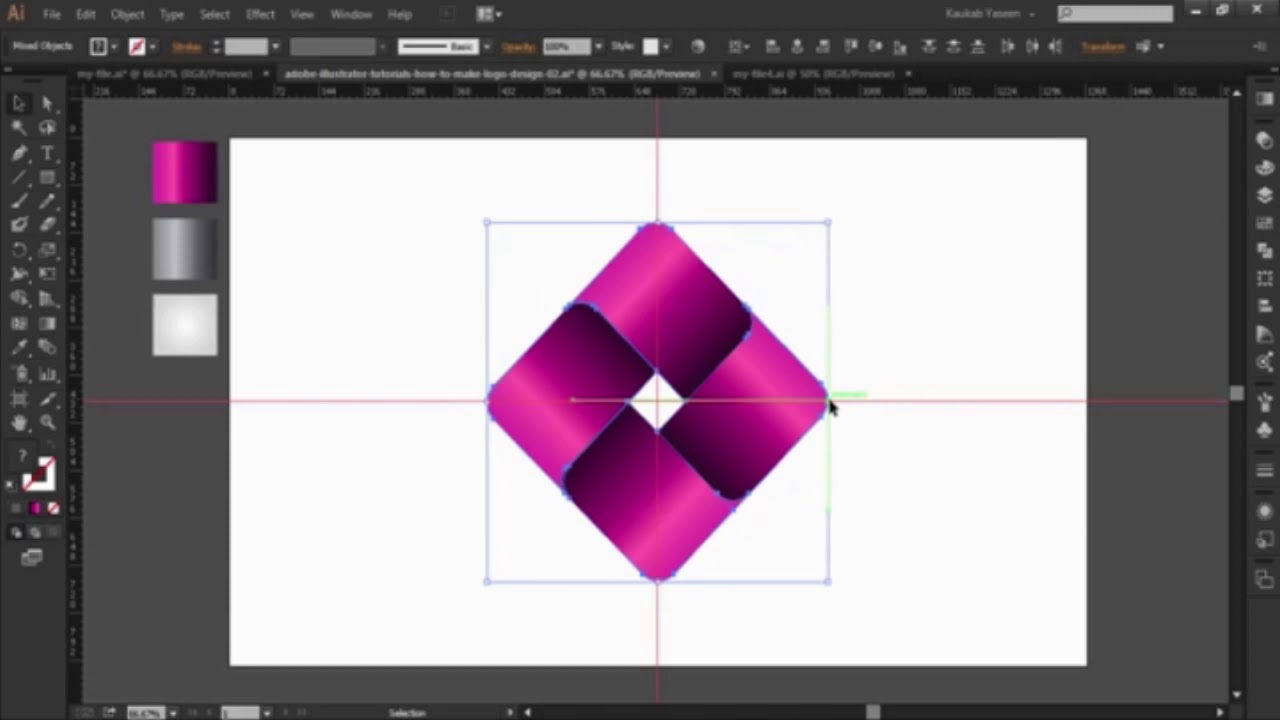Open the Arrange Documents dropdown
This screenshot has height=720, width=1280.
(x=489, y=15)
